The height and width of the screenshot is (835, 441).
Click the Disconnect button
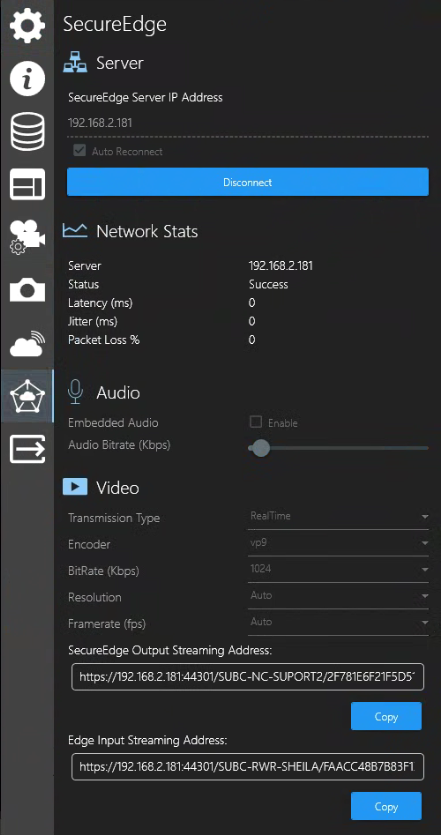click(x=248, y=182)
